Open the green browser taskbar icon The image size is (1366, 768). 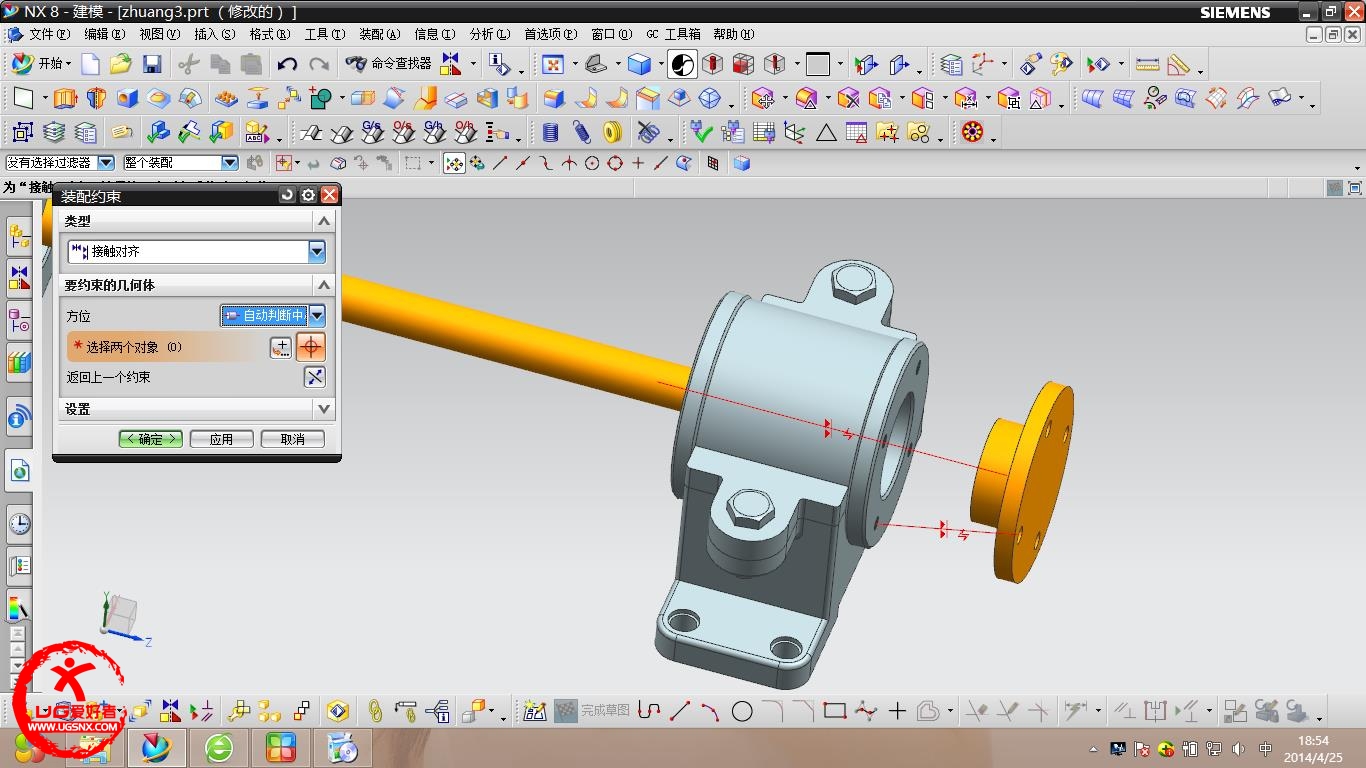[219, 747]
